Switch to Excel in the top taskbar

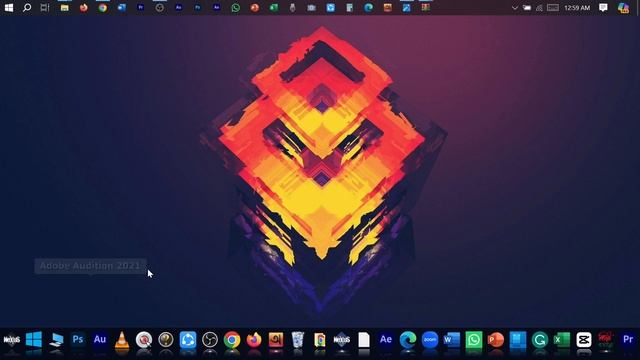tap(273, 7)
